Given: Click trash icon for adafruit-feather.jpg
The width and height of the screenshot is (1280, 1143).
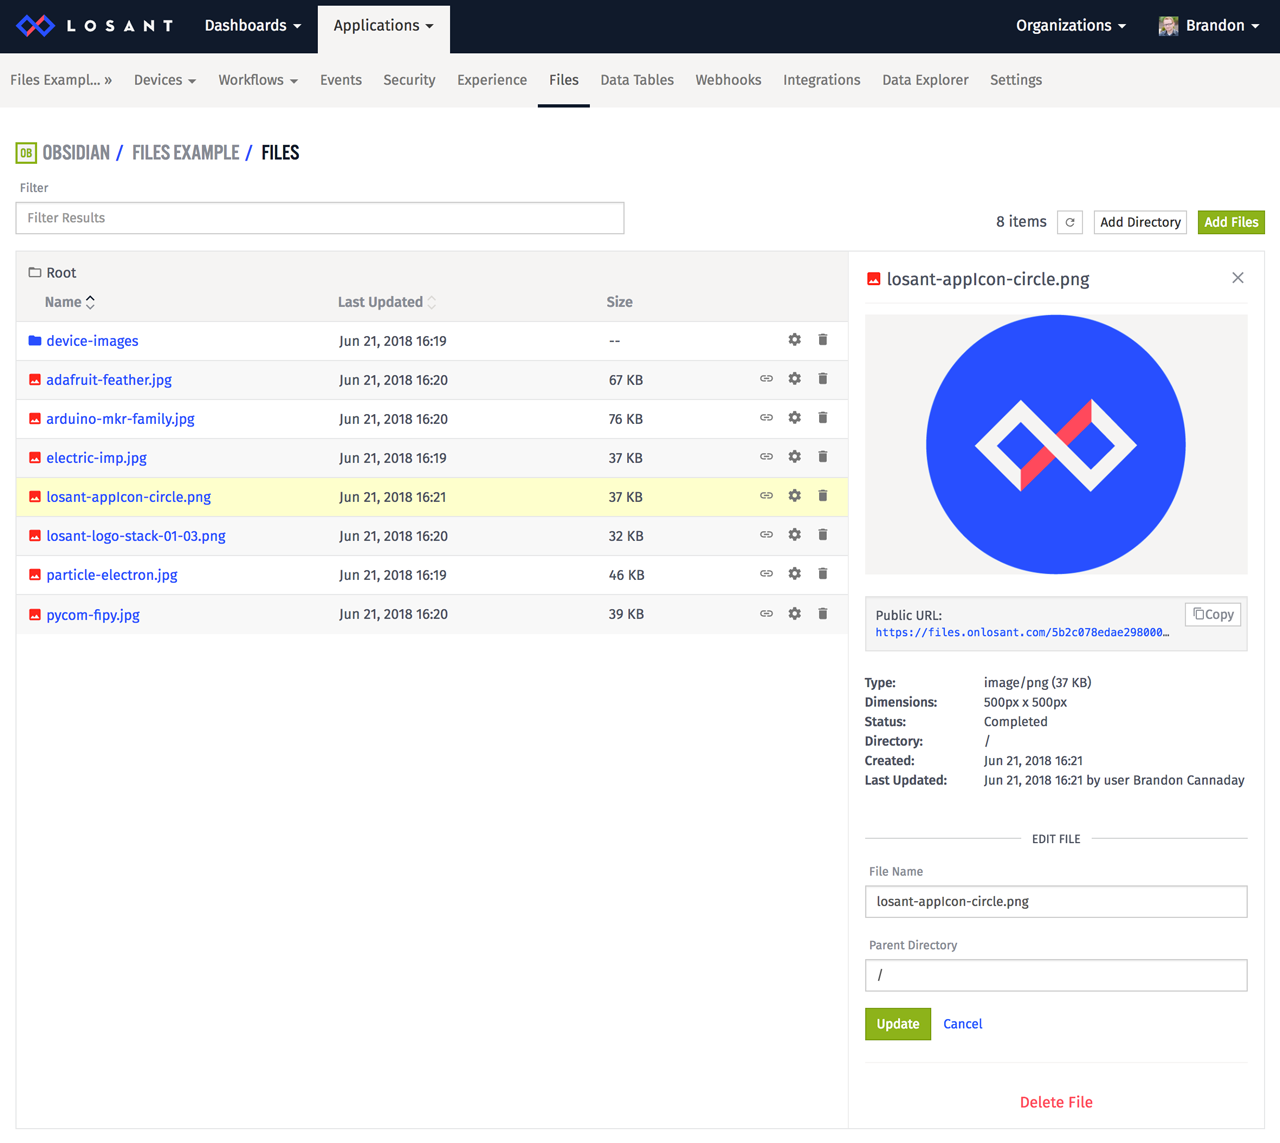Looking at the screenshot, I should 823,379.
